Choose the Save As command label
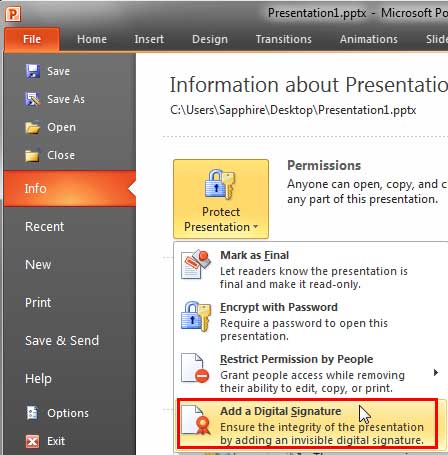448x455 pixels. click(x=66, y=99)
